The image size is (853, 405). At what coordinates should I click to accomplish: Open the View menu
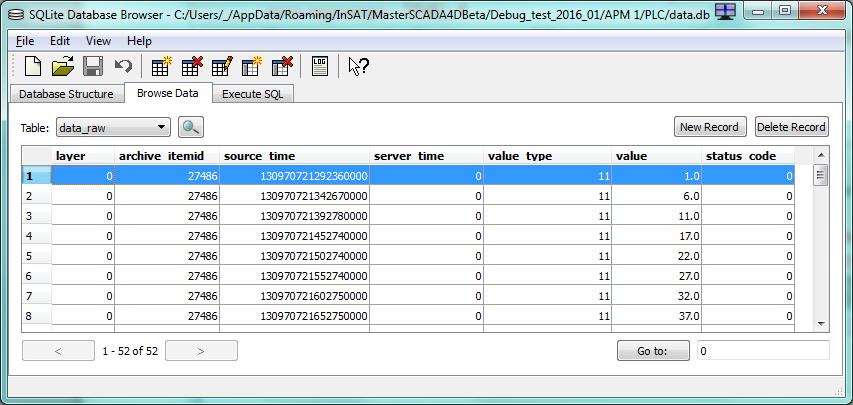[x=98, y=41]
